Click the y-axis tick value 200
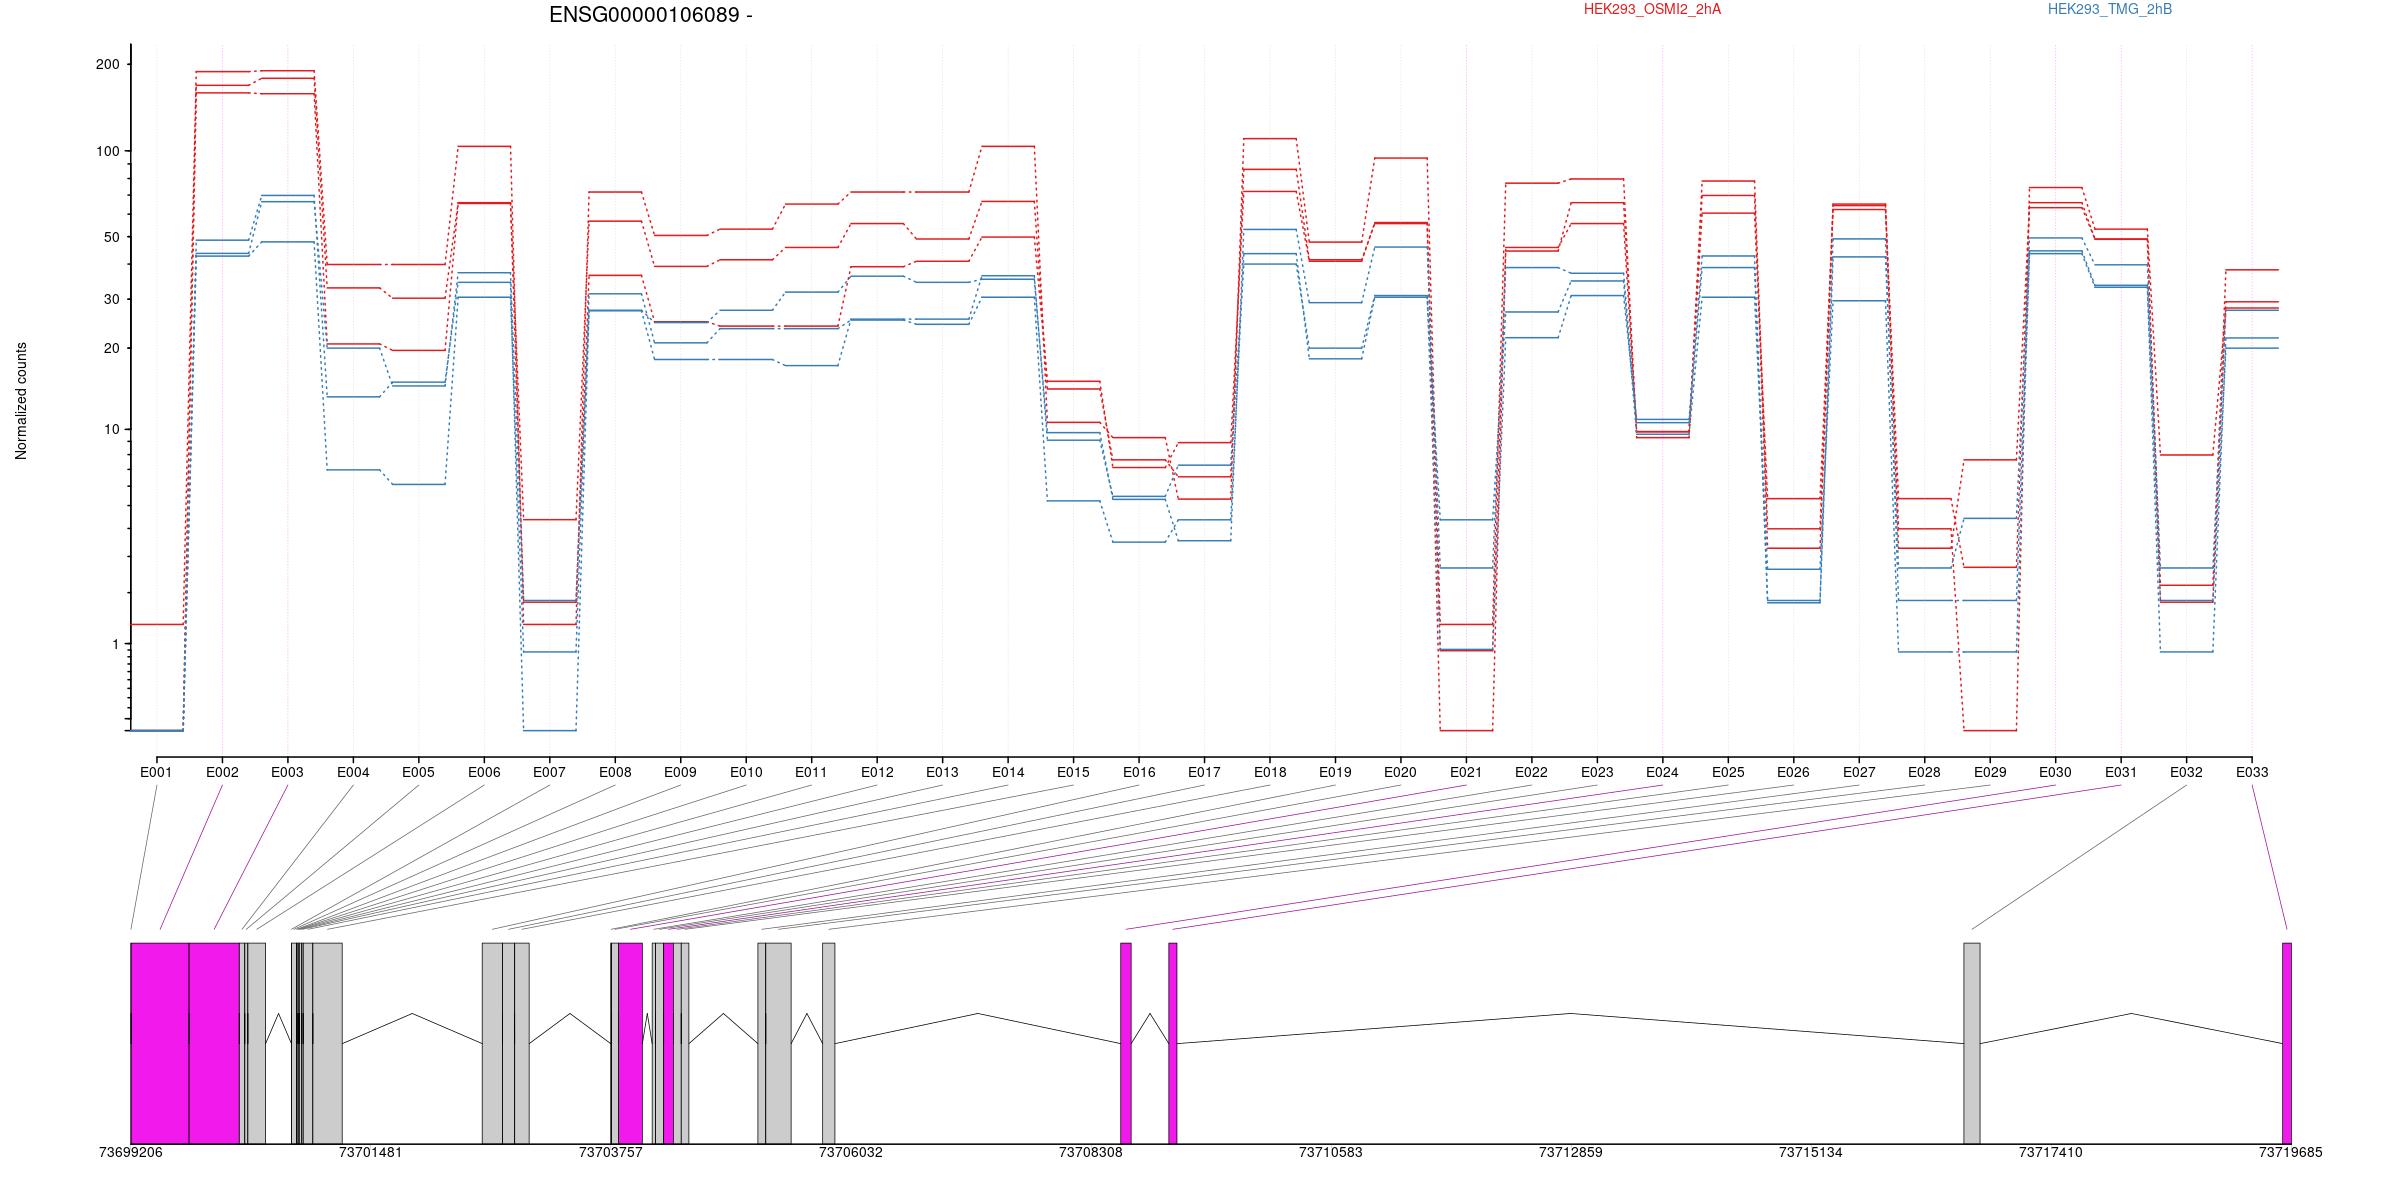This screenshot has width=2400, height=1200. 107,64
